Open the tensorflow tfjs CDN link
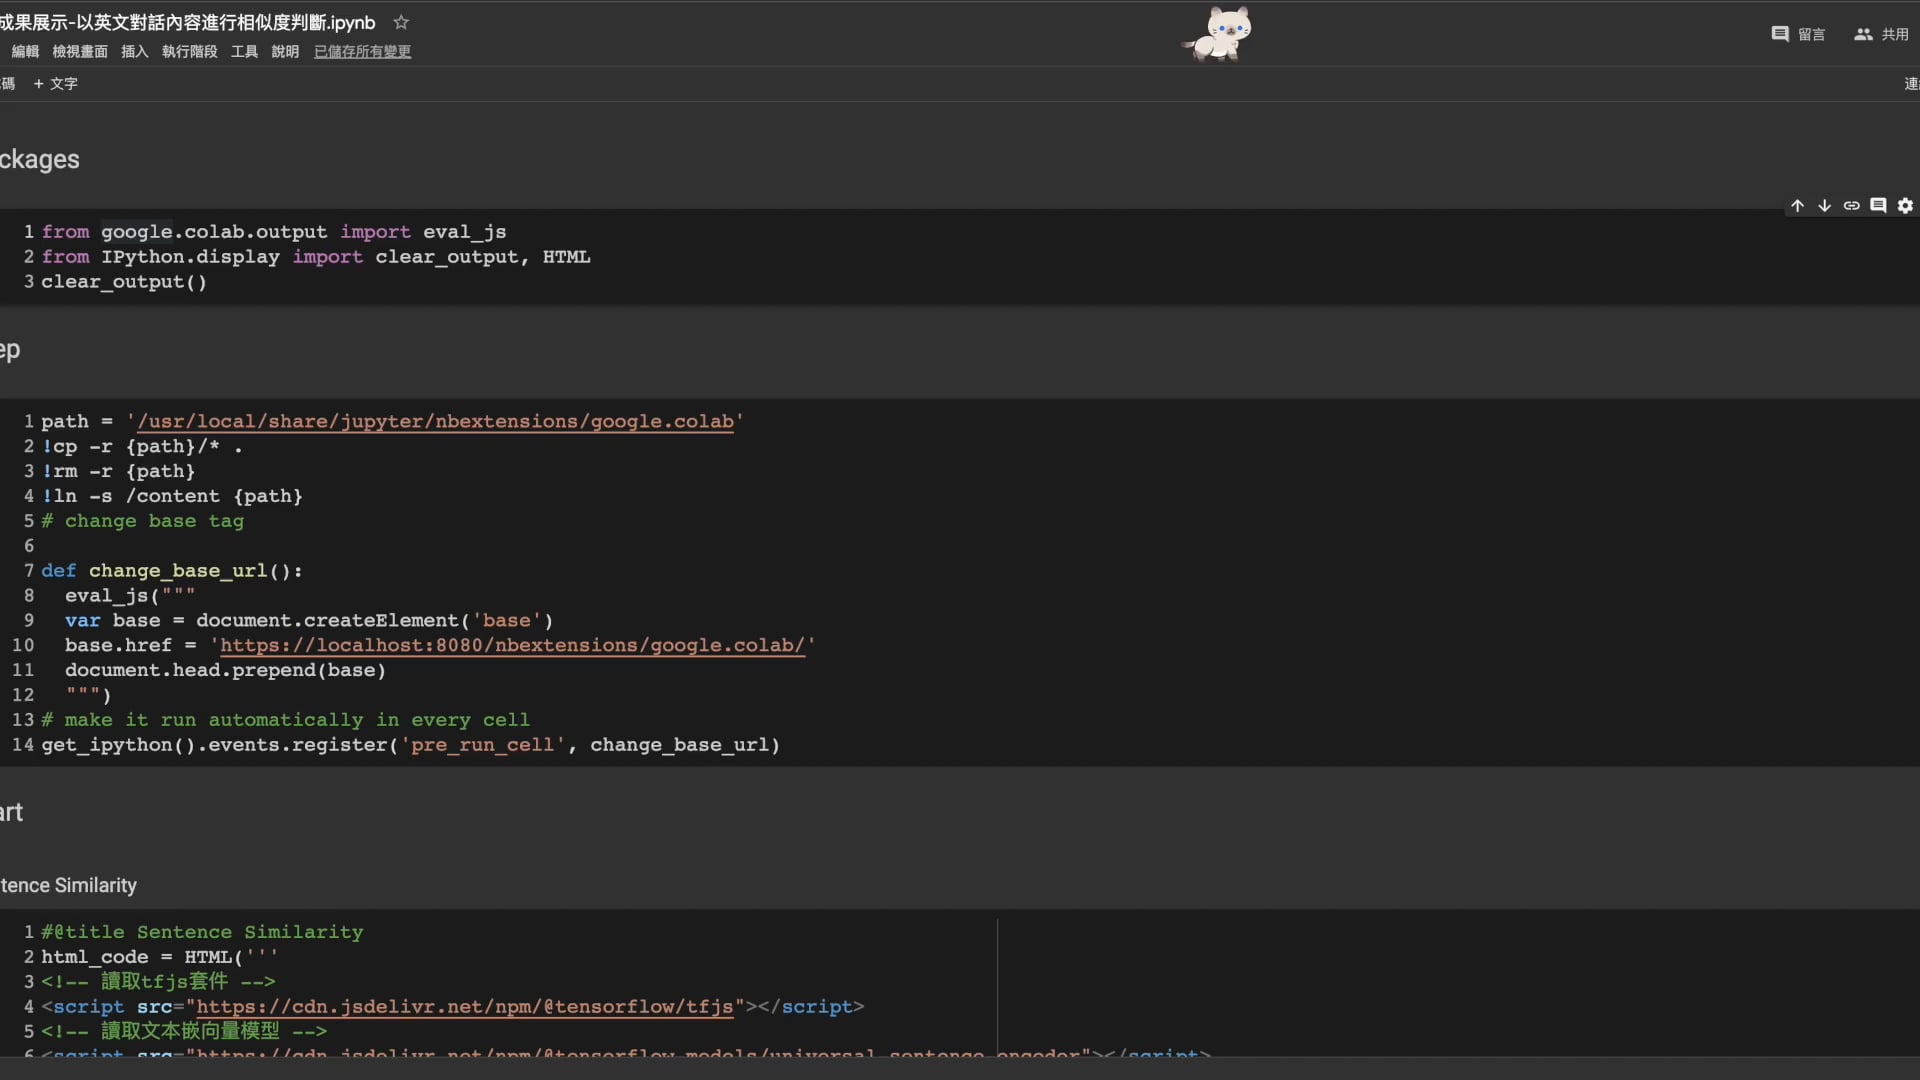Image resolution: width=1920 pixels, height=1080 pixels. (x=465, y=1007)
